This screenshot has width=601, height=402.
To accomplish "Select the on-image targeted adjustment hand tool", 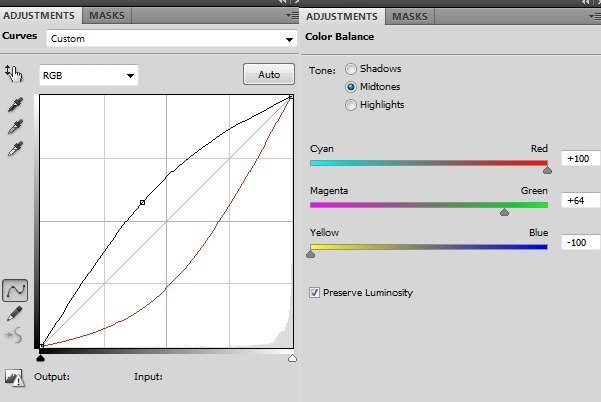I will pyautogui.click(x=13, y=74).
